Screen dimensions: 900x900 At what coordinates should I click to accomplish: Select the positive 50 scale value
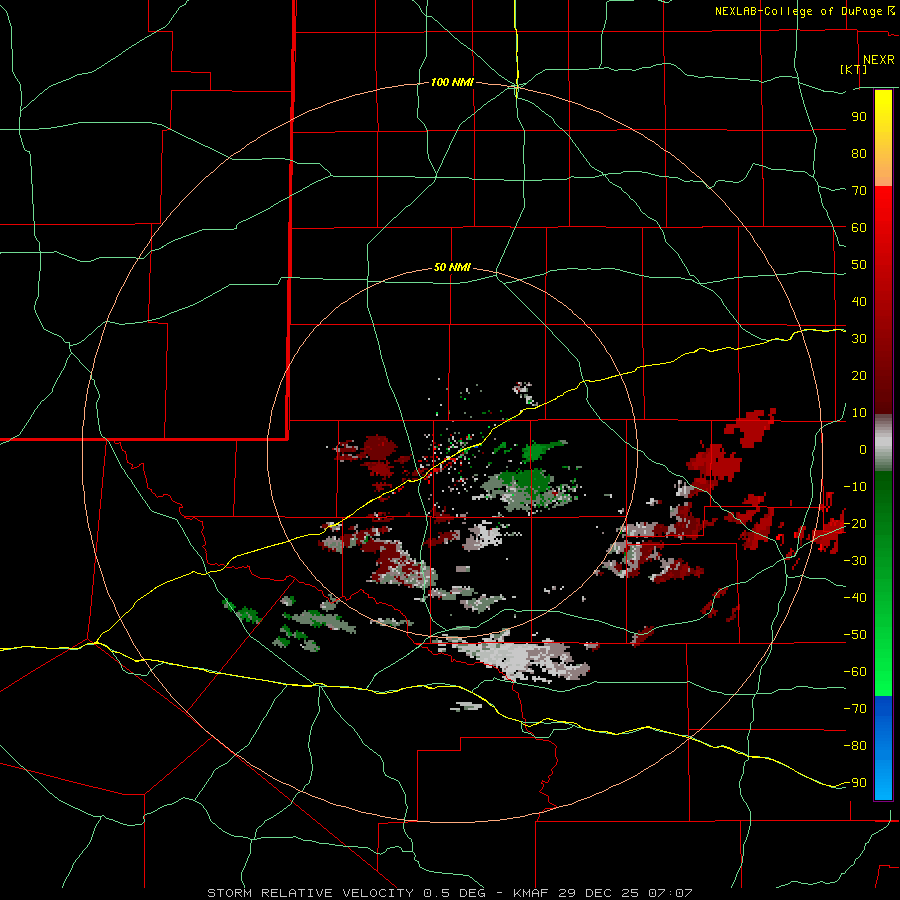click(x=859, y=265)
